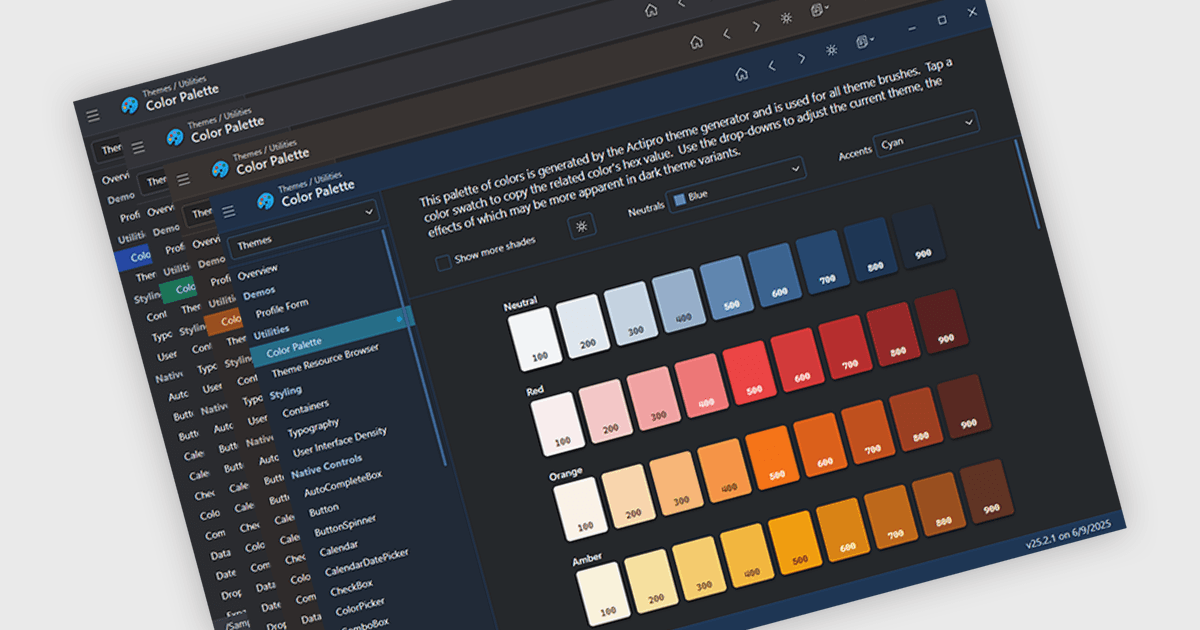Maximize the blue front window
1200x630 pixels.
point(941,20)
